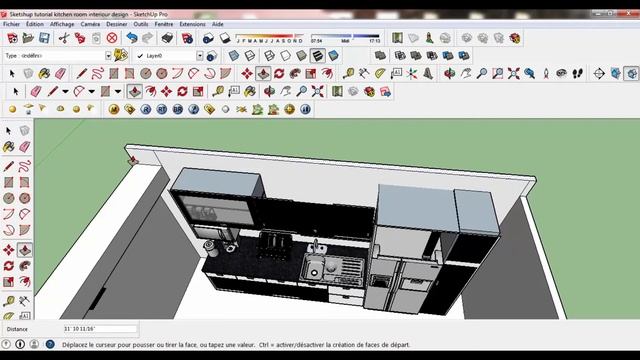The image size is (640, 360).
Task: Select the 3D Text tool
Action: [428, 73]
